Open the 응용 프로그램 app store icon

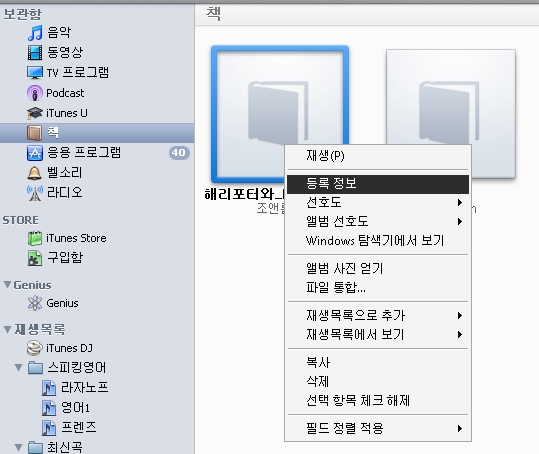click(35, 153)
